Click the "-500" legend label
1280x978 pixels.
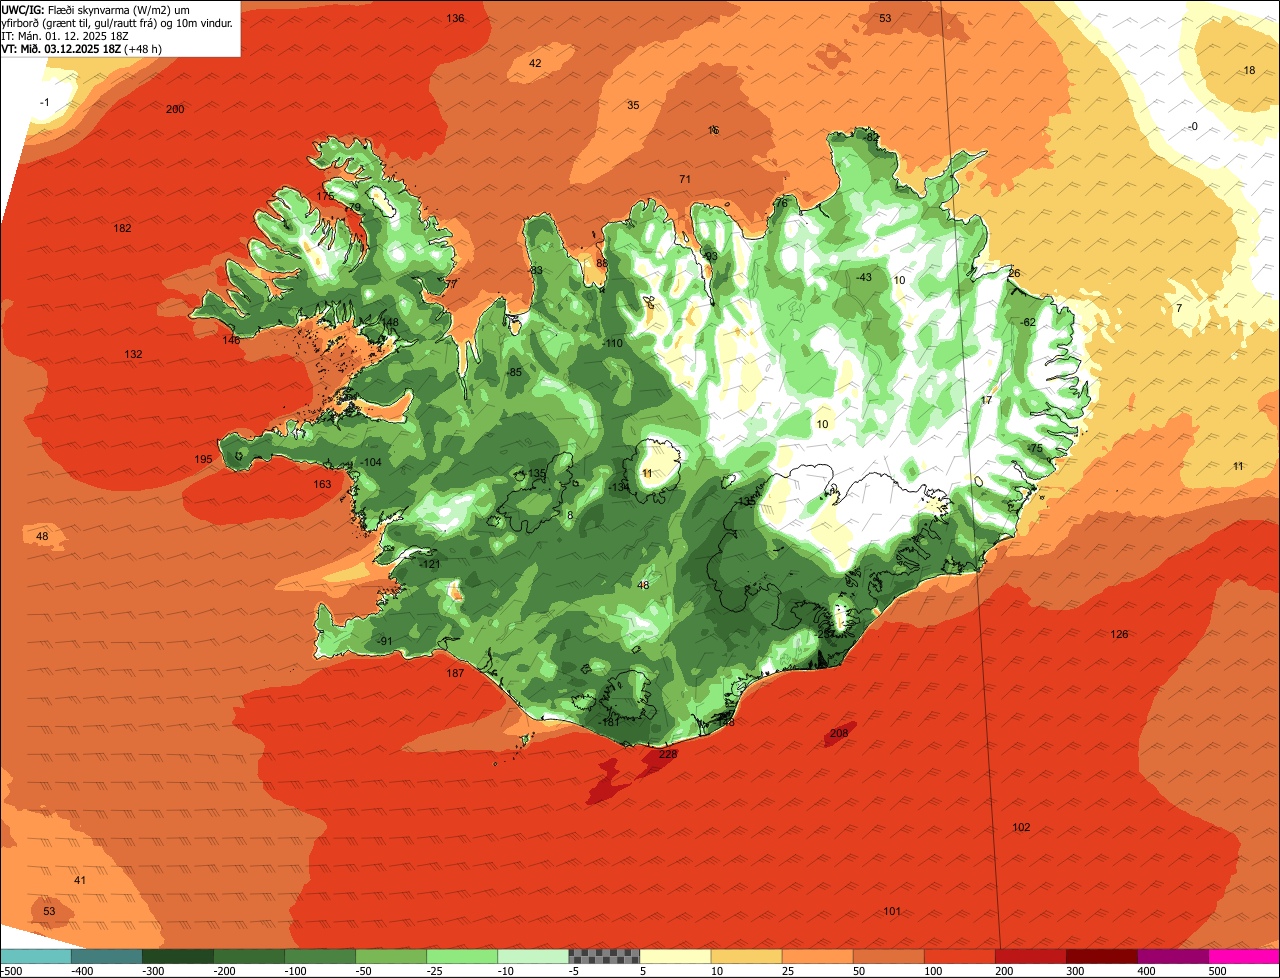click(11, 971)
